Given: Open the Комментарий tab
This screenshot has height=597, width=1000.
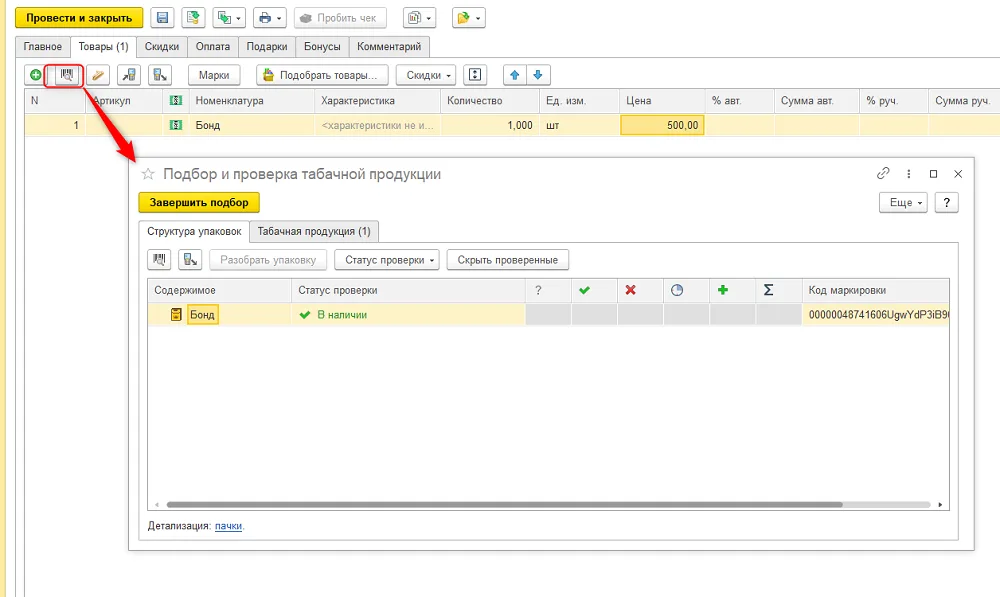Looking at the screenshot, I should tap(389, 47).
